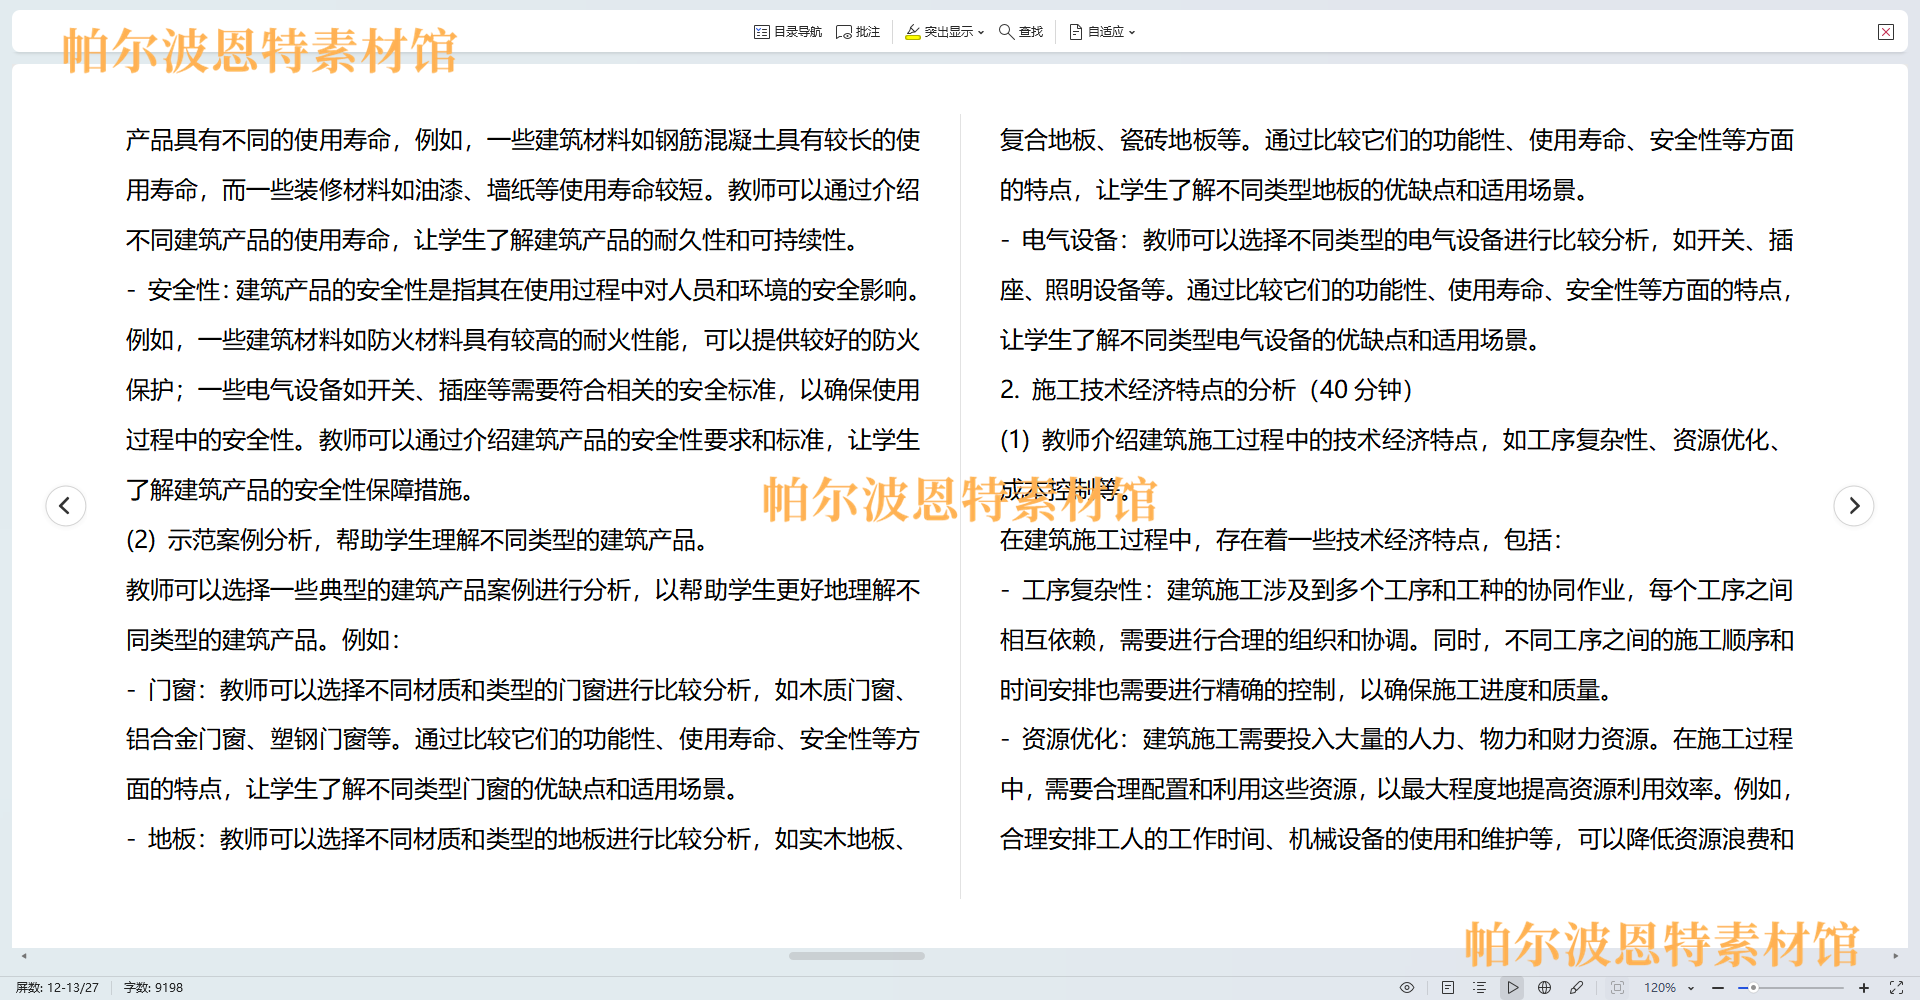
Task: Click the zoom out minus button
Action: (x=1718, y=987)
